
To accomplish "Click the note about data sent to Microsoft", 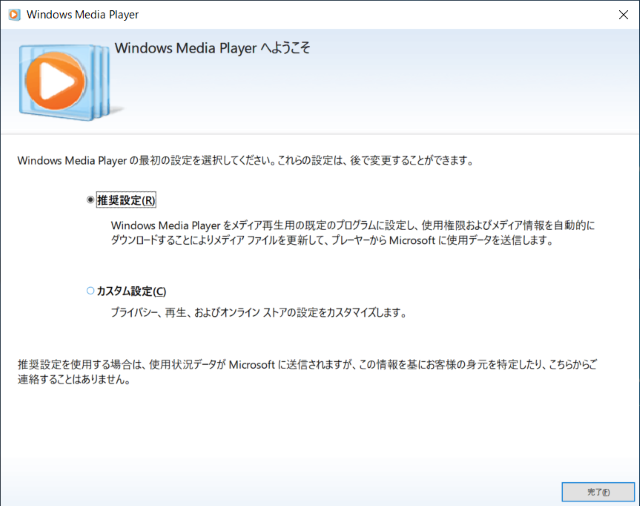I will (x=307, y=372).
